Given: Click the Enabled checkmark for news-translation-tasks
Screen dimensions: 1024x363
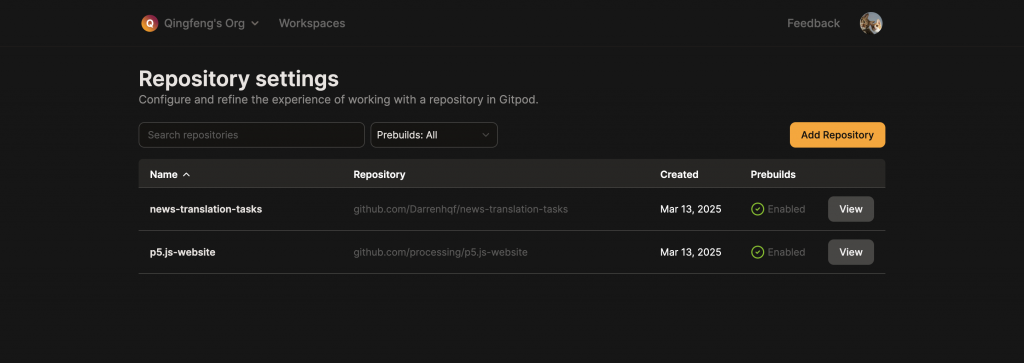Looking at the screenshot, I should [x=758, y=210].
